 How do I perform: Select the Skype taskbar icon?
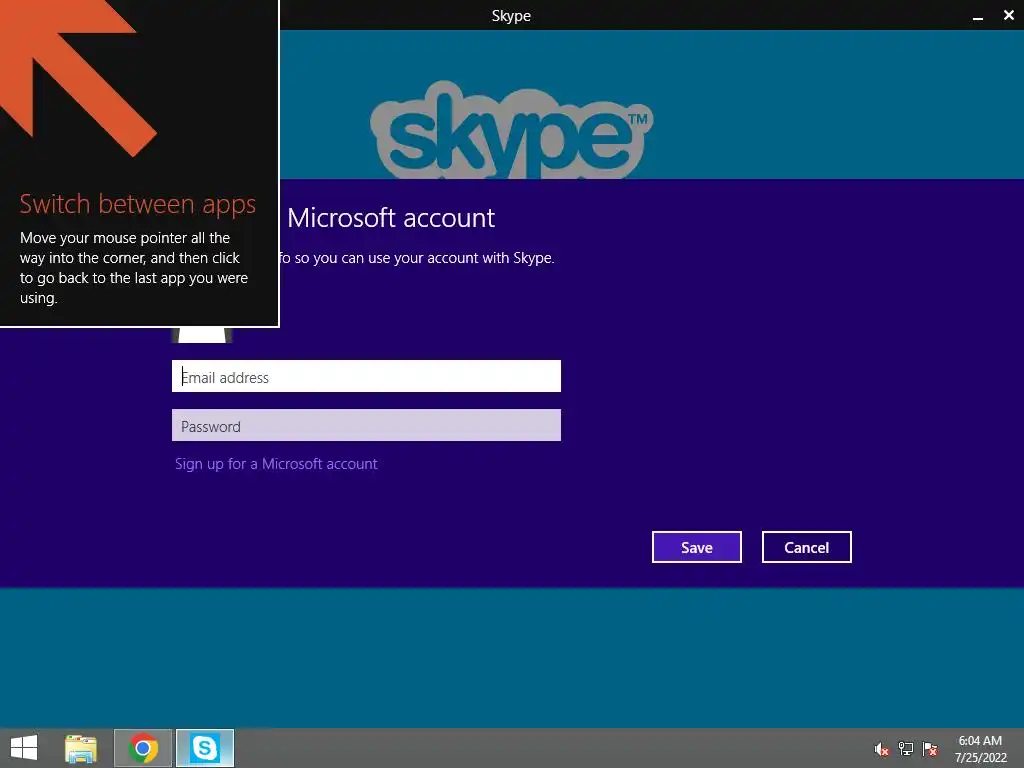click(x=204, y=748)
